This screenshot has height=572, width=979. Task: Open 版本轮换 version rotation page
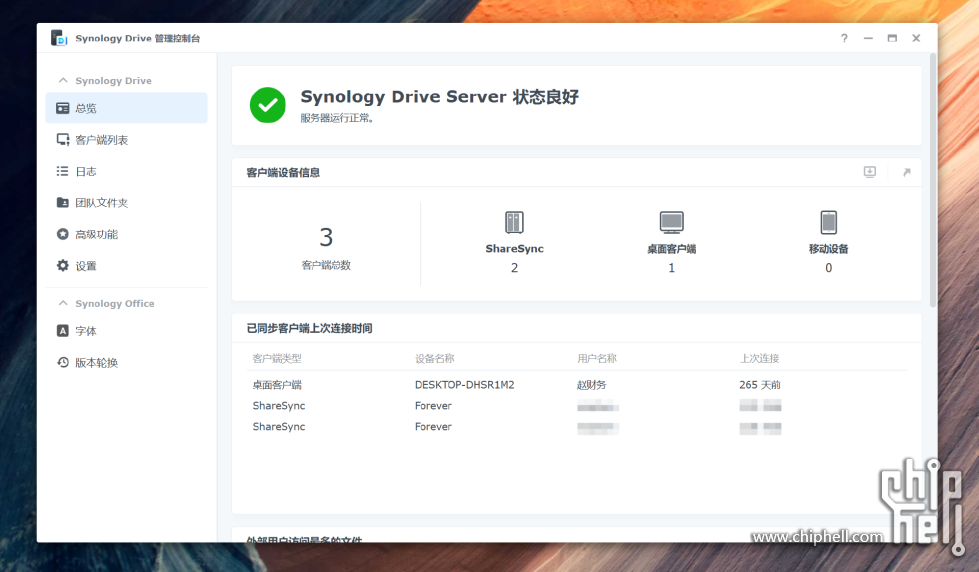[x=126, y=362]
